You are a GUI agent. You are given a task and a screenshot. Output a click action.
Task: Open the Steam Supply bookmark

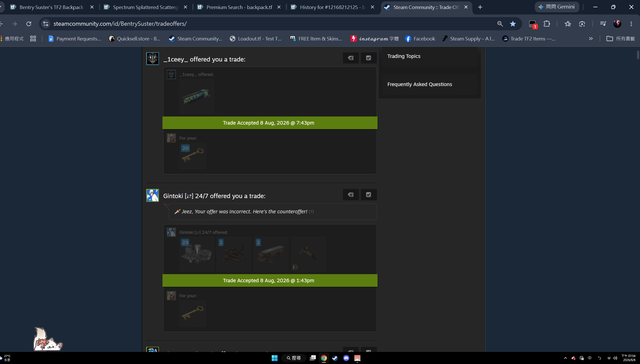pos(468,39)
